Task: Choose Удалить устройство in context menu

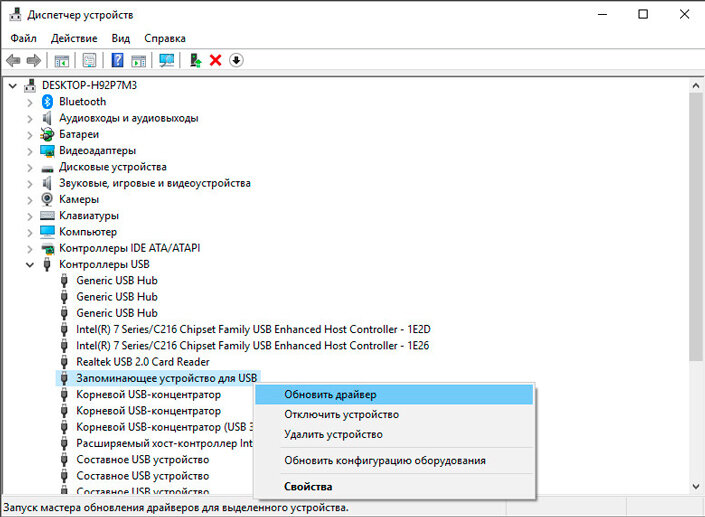Action: point(394,434)
